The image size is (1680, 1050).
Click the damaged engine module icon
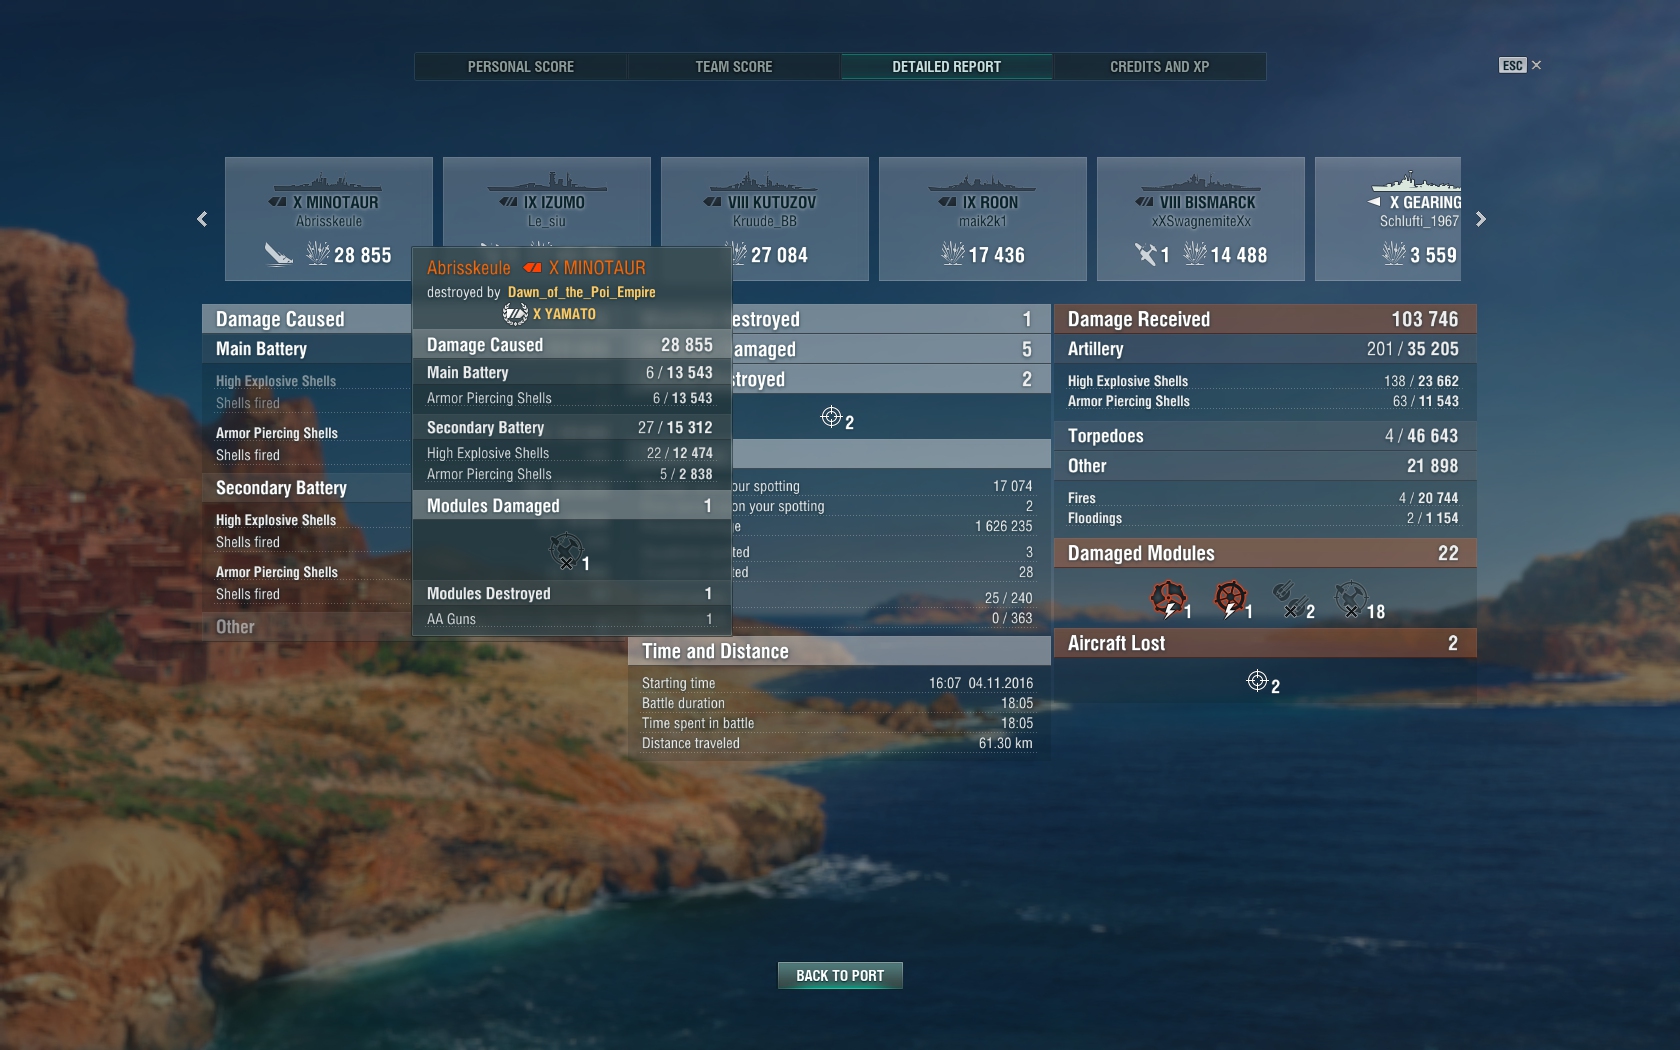tap(1167, 598)
